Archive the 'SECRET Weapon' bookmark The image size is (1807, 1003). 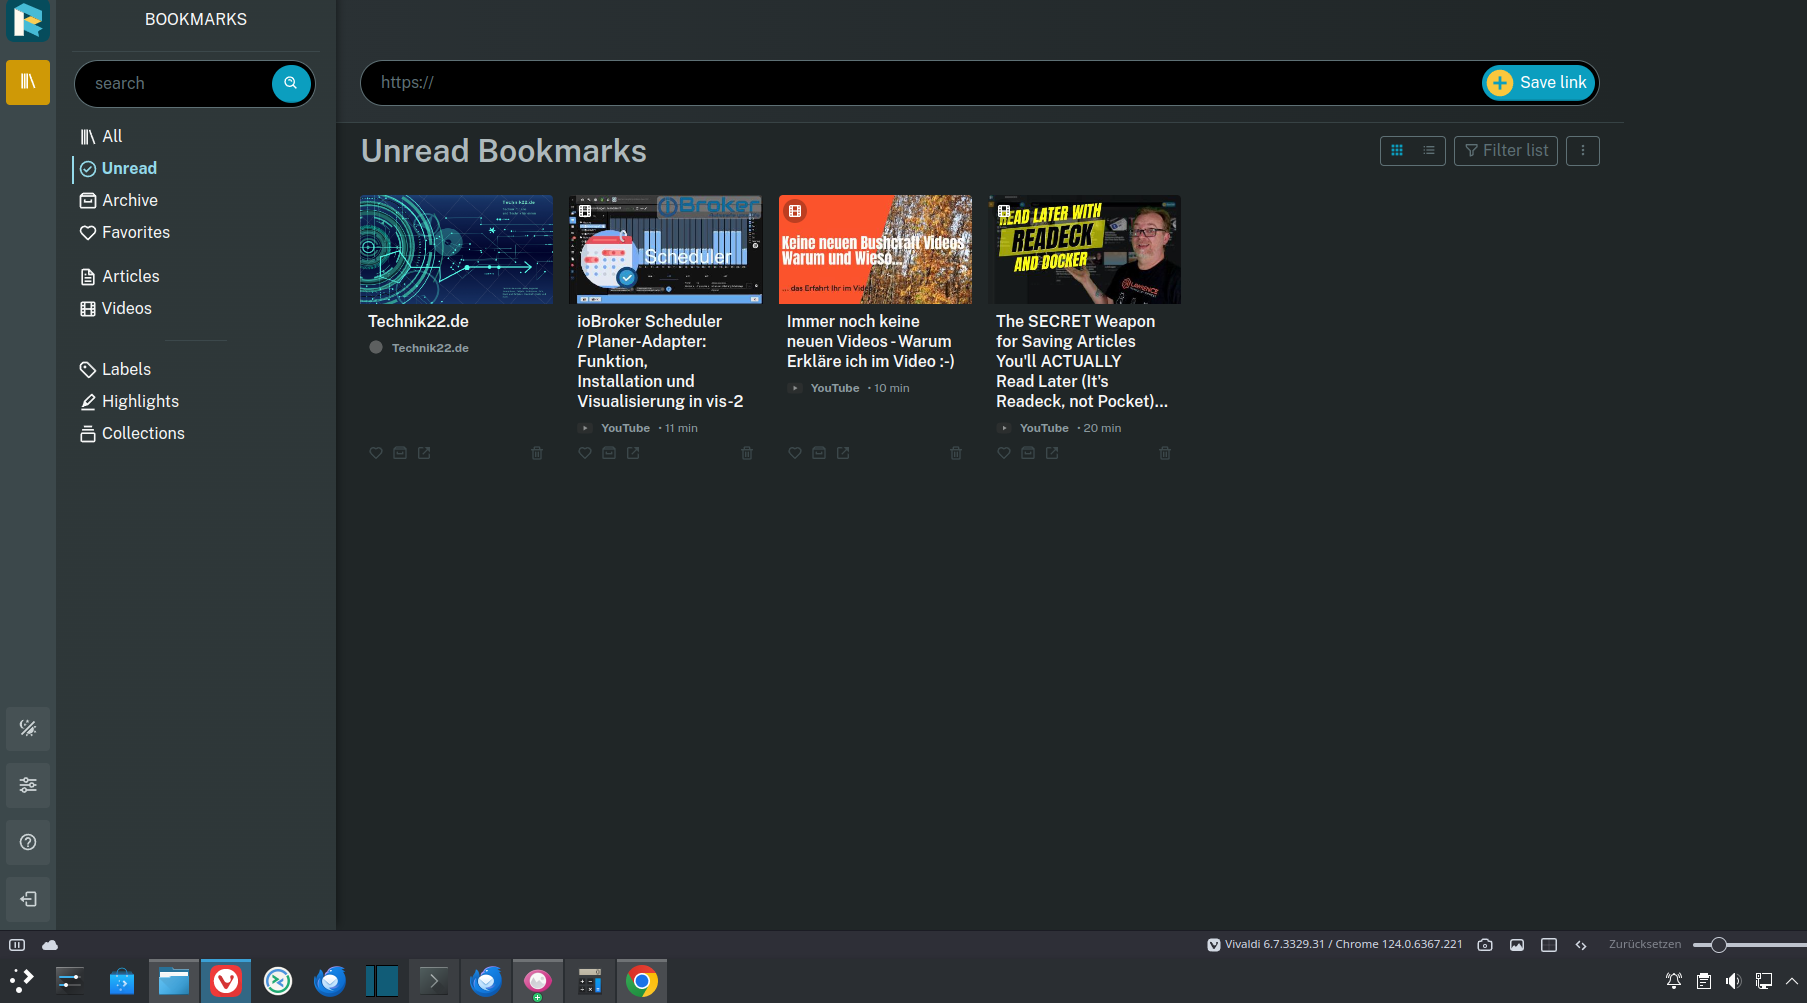(x=1028, y=453)
